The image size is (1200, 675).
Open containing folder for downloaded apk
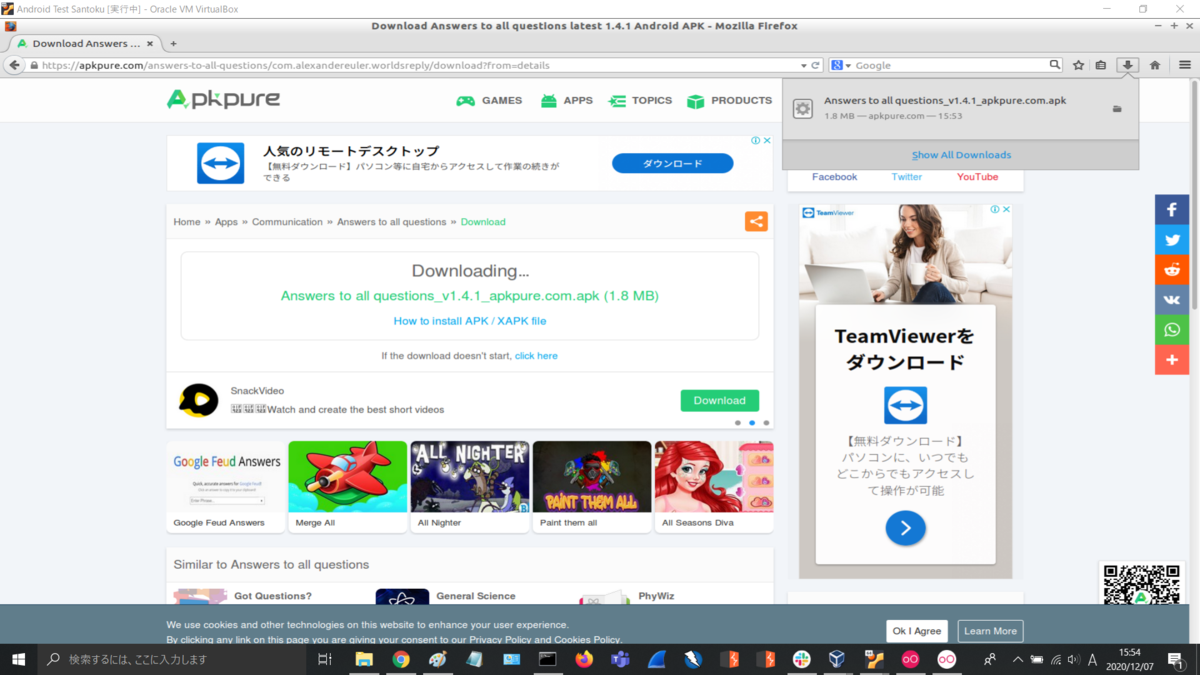pos(1117,109)
